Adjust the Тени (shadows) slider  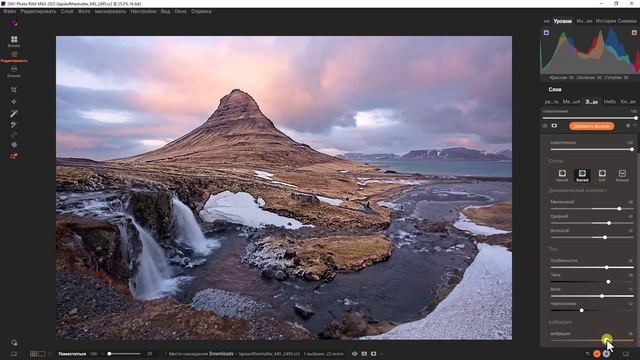592,282
